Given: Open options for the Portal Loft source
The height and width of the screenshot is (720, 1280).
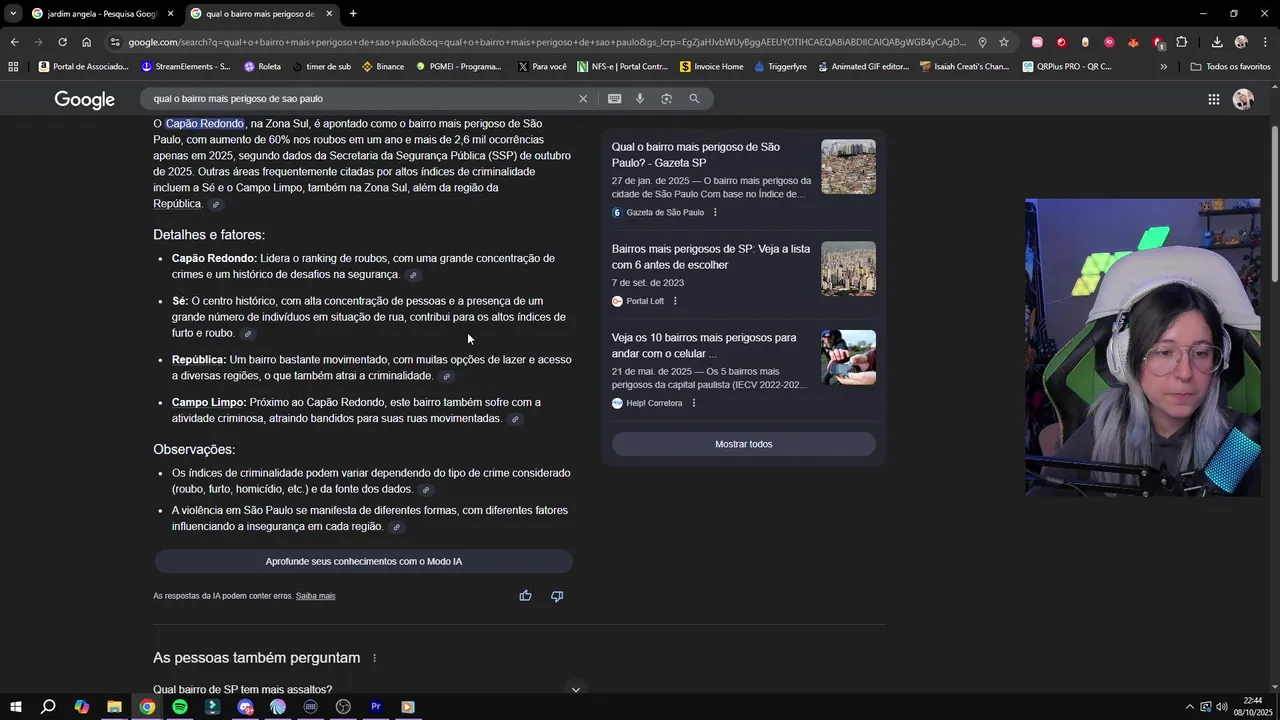Looking at the screenshot, I should 675,301.
